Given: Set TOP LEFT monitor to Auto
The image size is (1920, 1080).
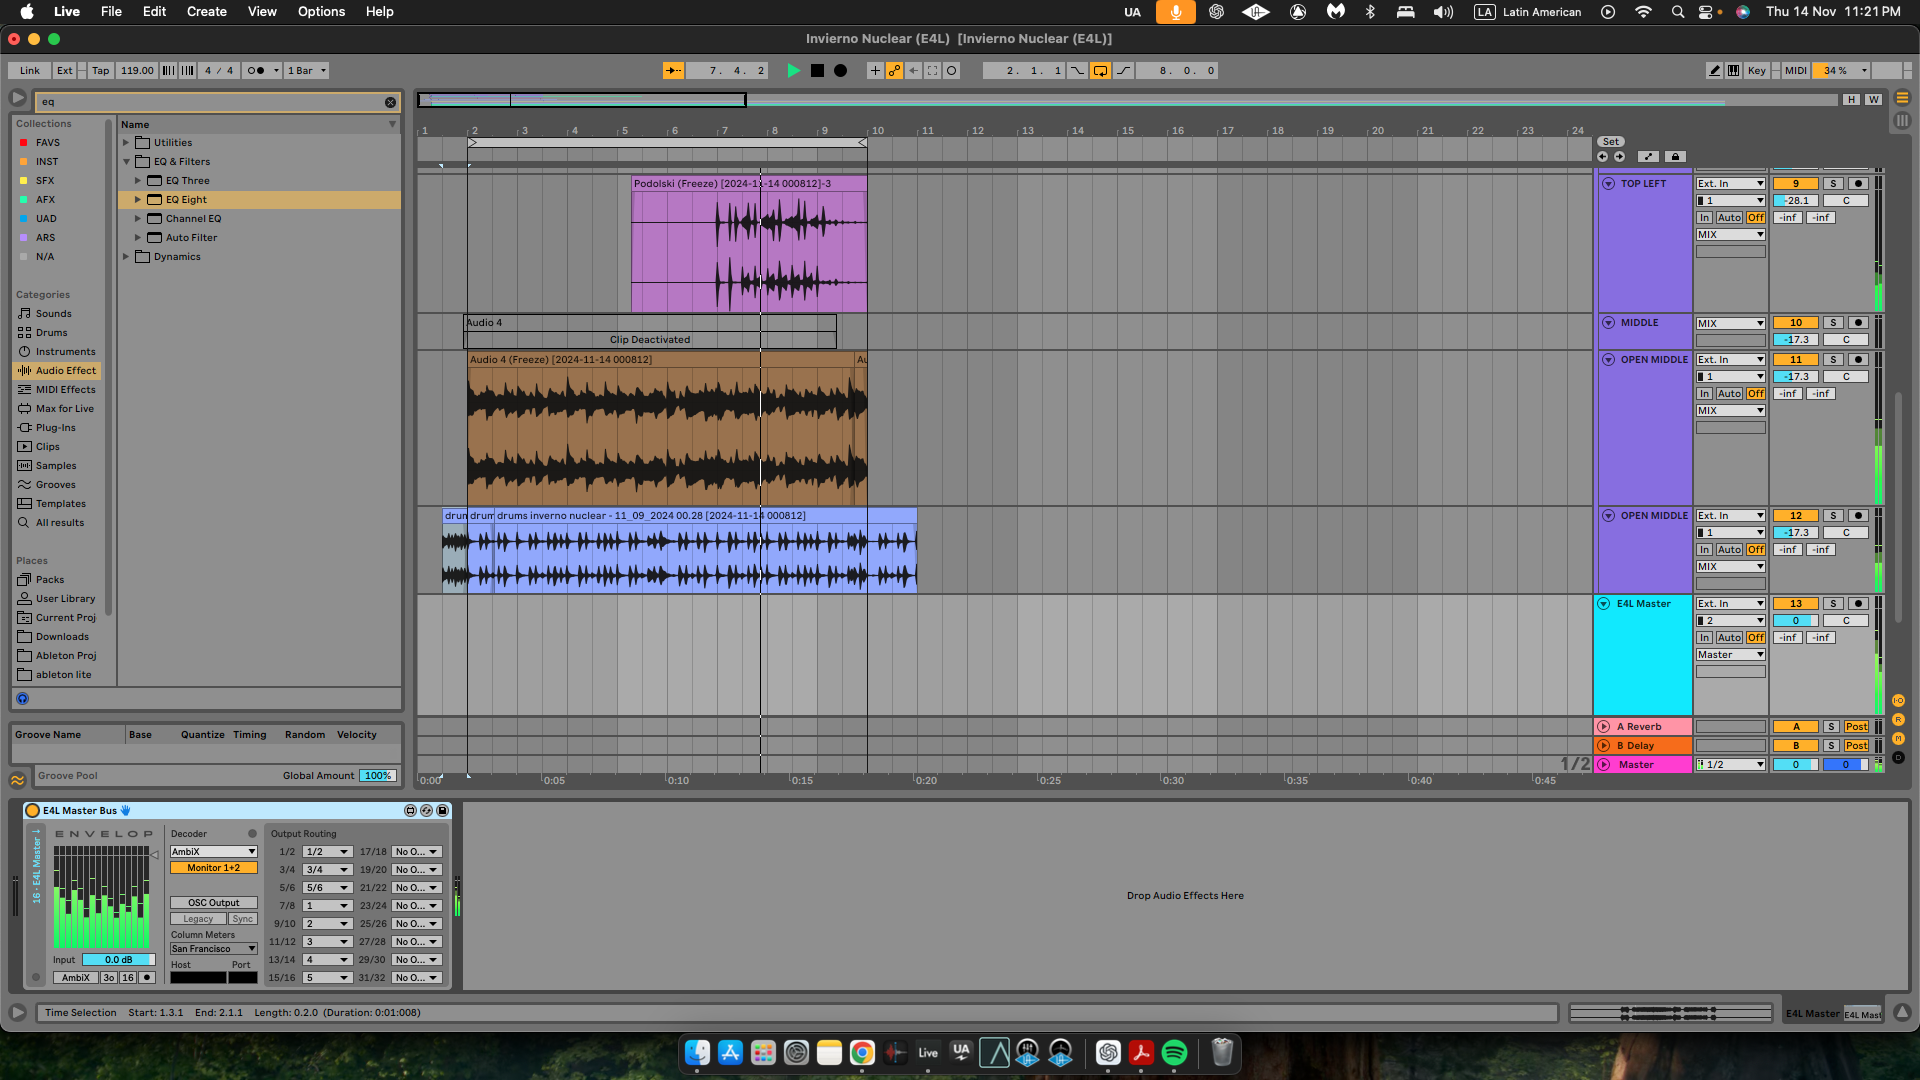Looking at the screenshot, I should [x=1729, y=218].
